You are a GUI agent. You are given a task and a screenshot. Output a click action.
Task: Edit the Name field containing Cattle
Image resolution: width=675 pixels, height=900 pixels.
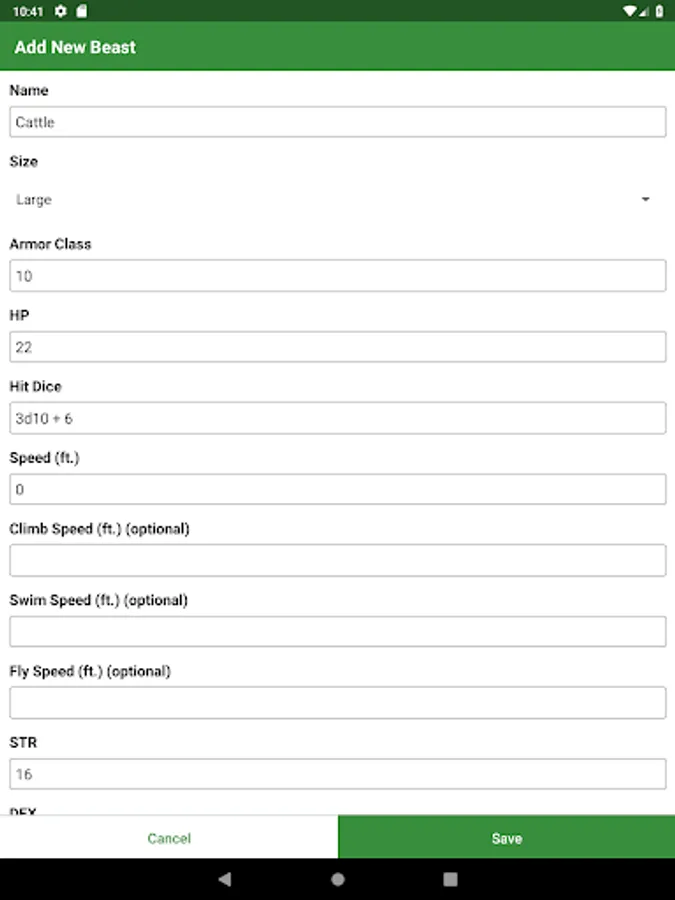(x=338, y=122)
